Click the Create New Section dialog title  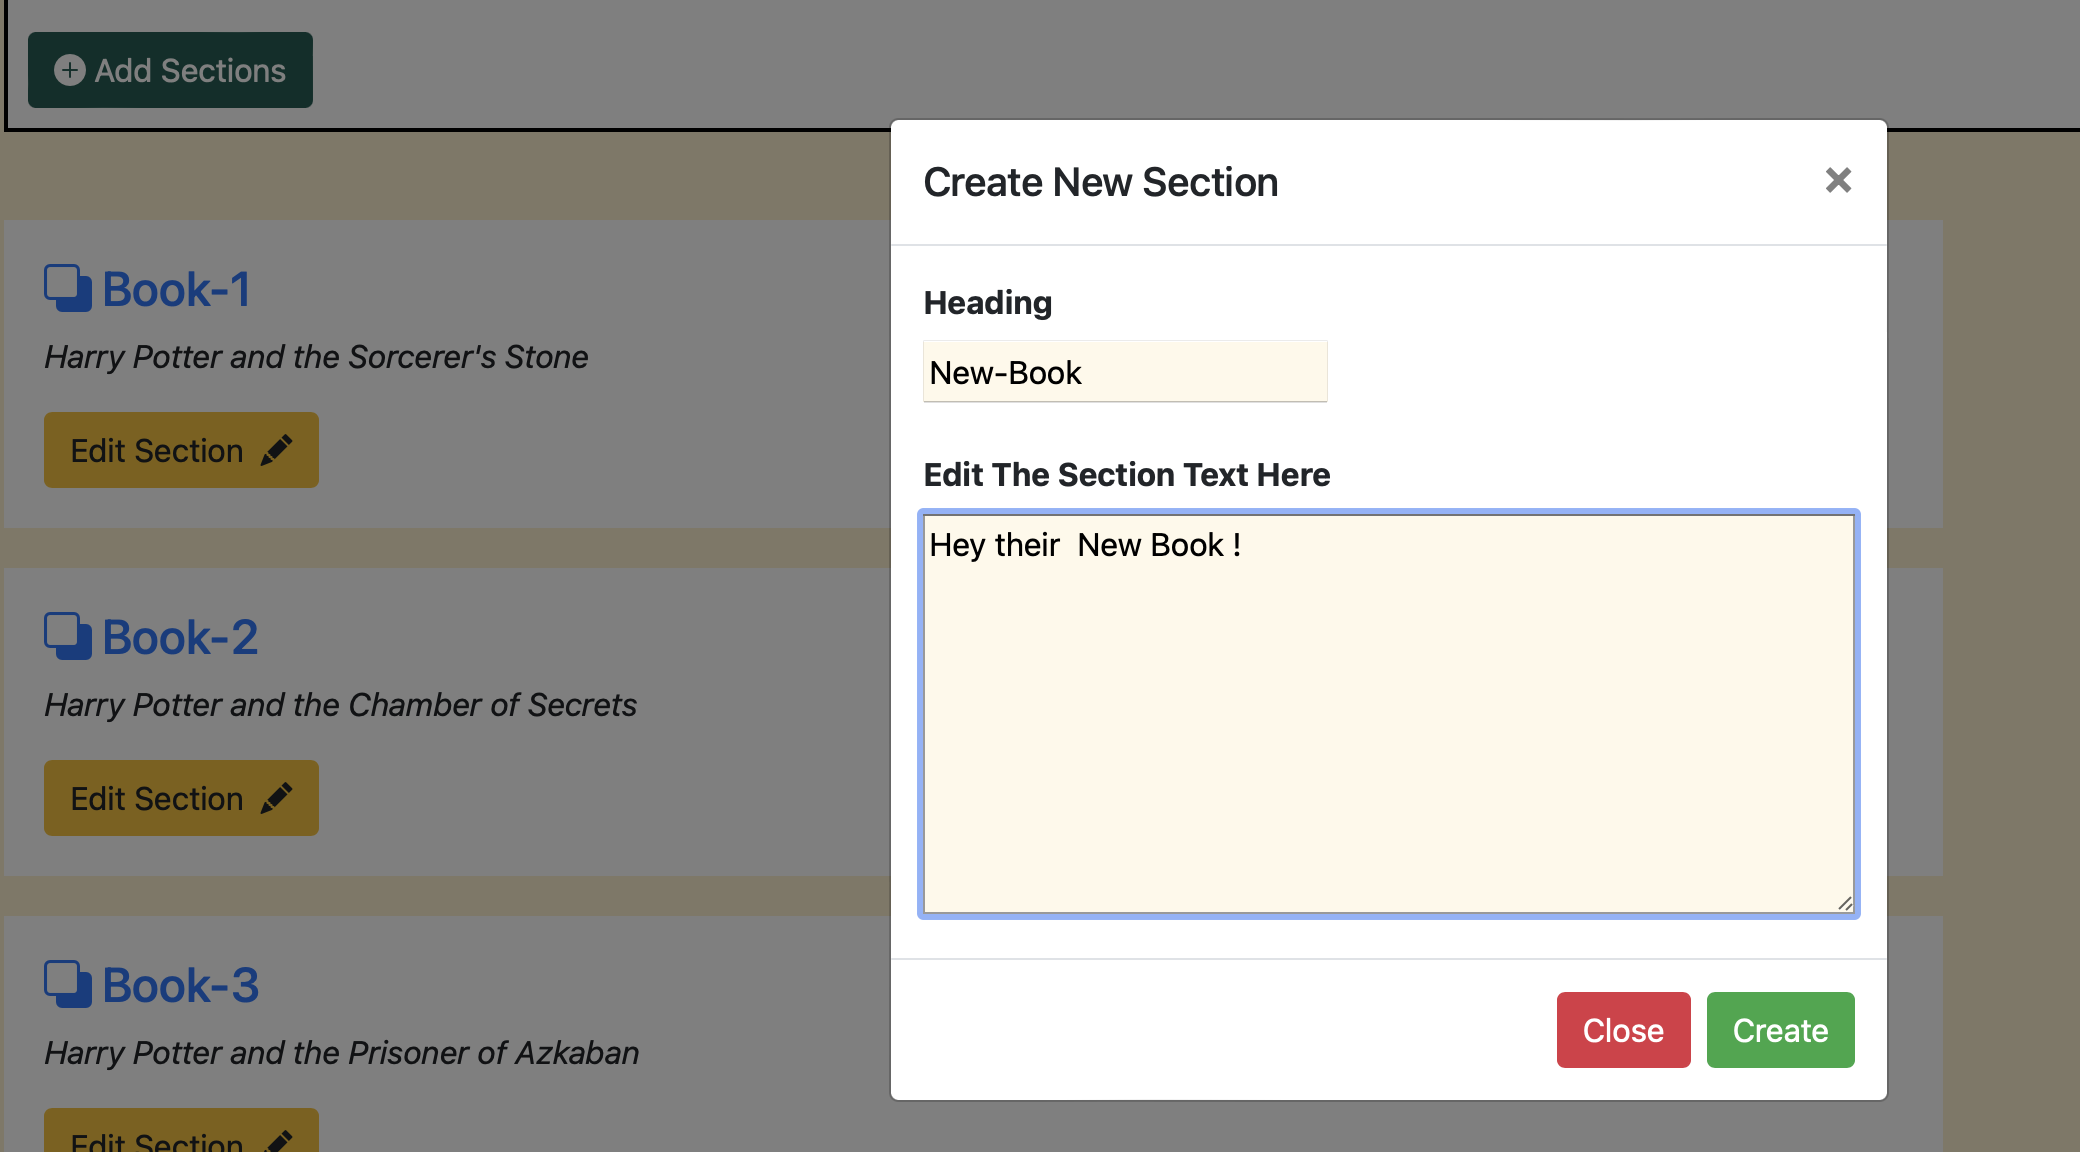(1100, 182)
